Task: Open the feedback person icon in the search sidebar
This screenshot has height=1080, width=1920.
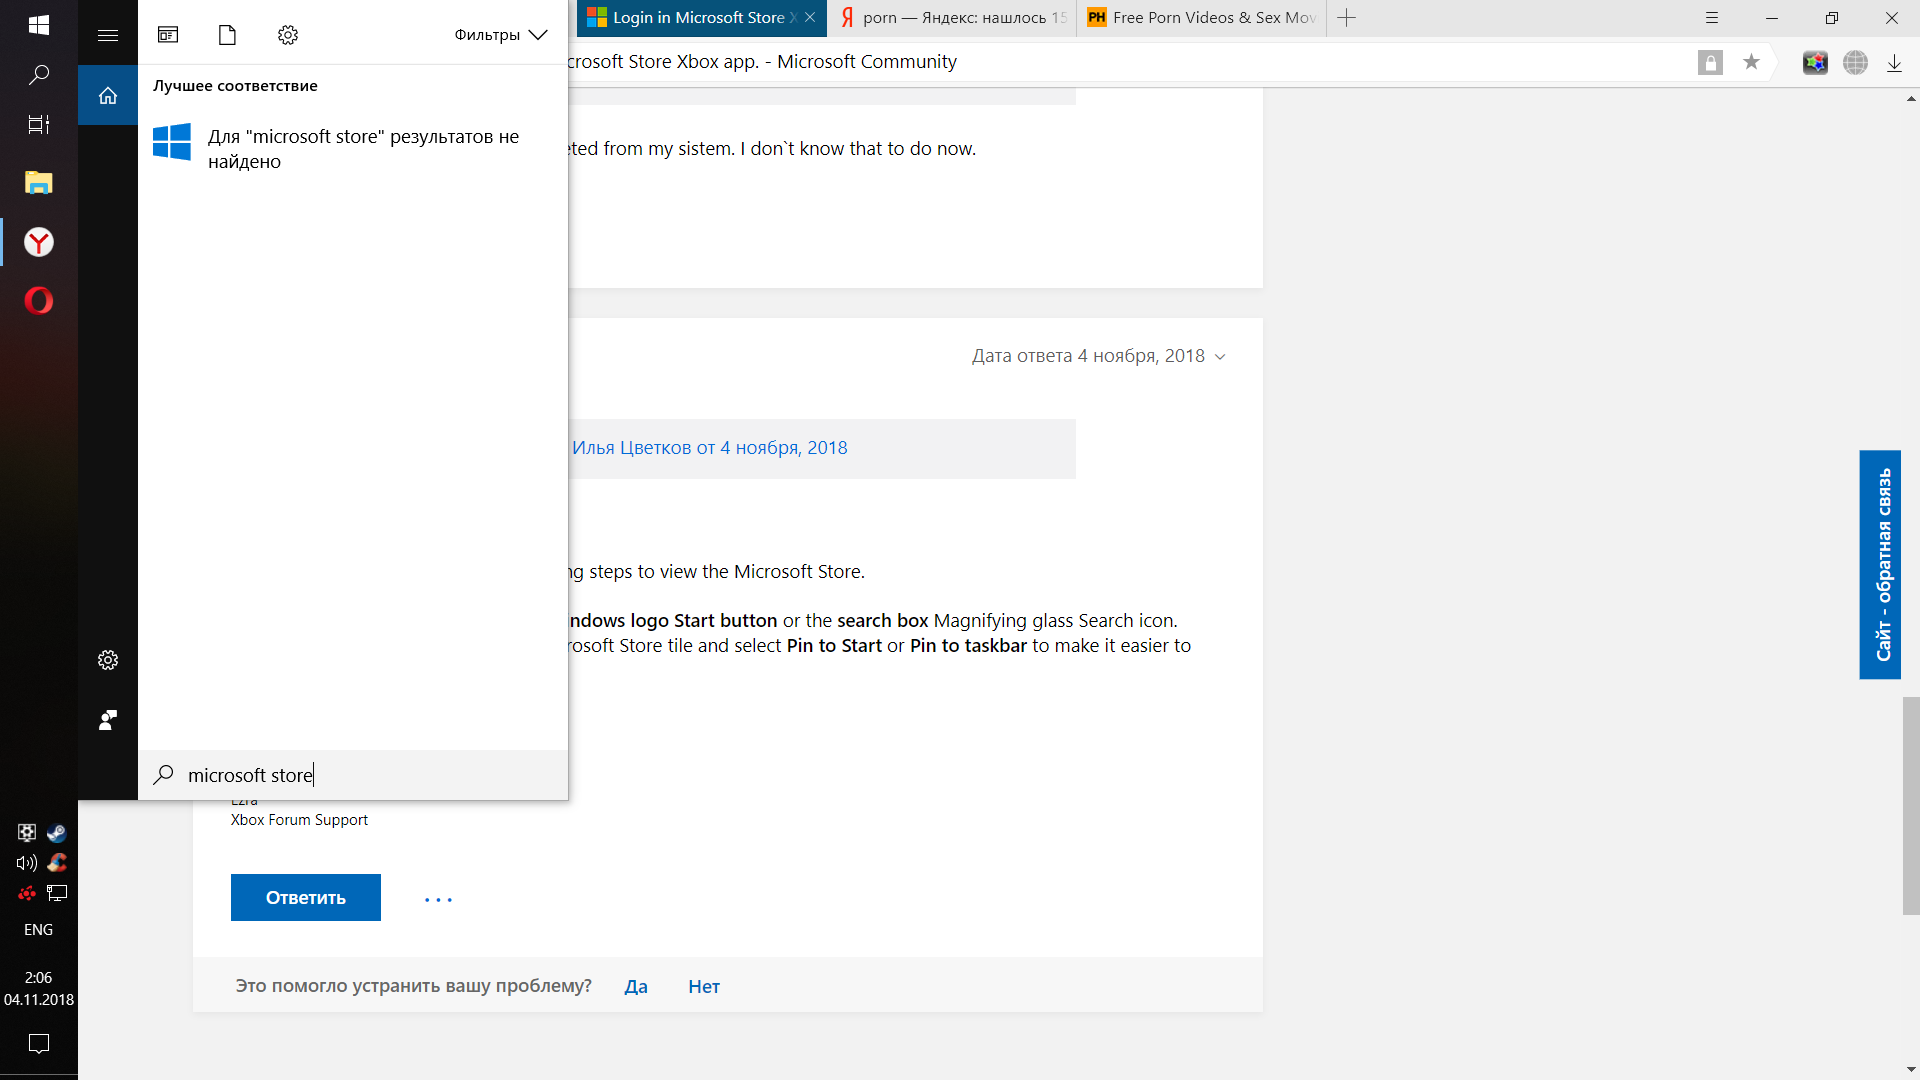Action: click(x=108, y=720)
